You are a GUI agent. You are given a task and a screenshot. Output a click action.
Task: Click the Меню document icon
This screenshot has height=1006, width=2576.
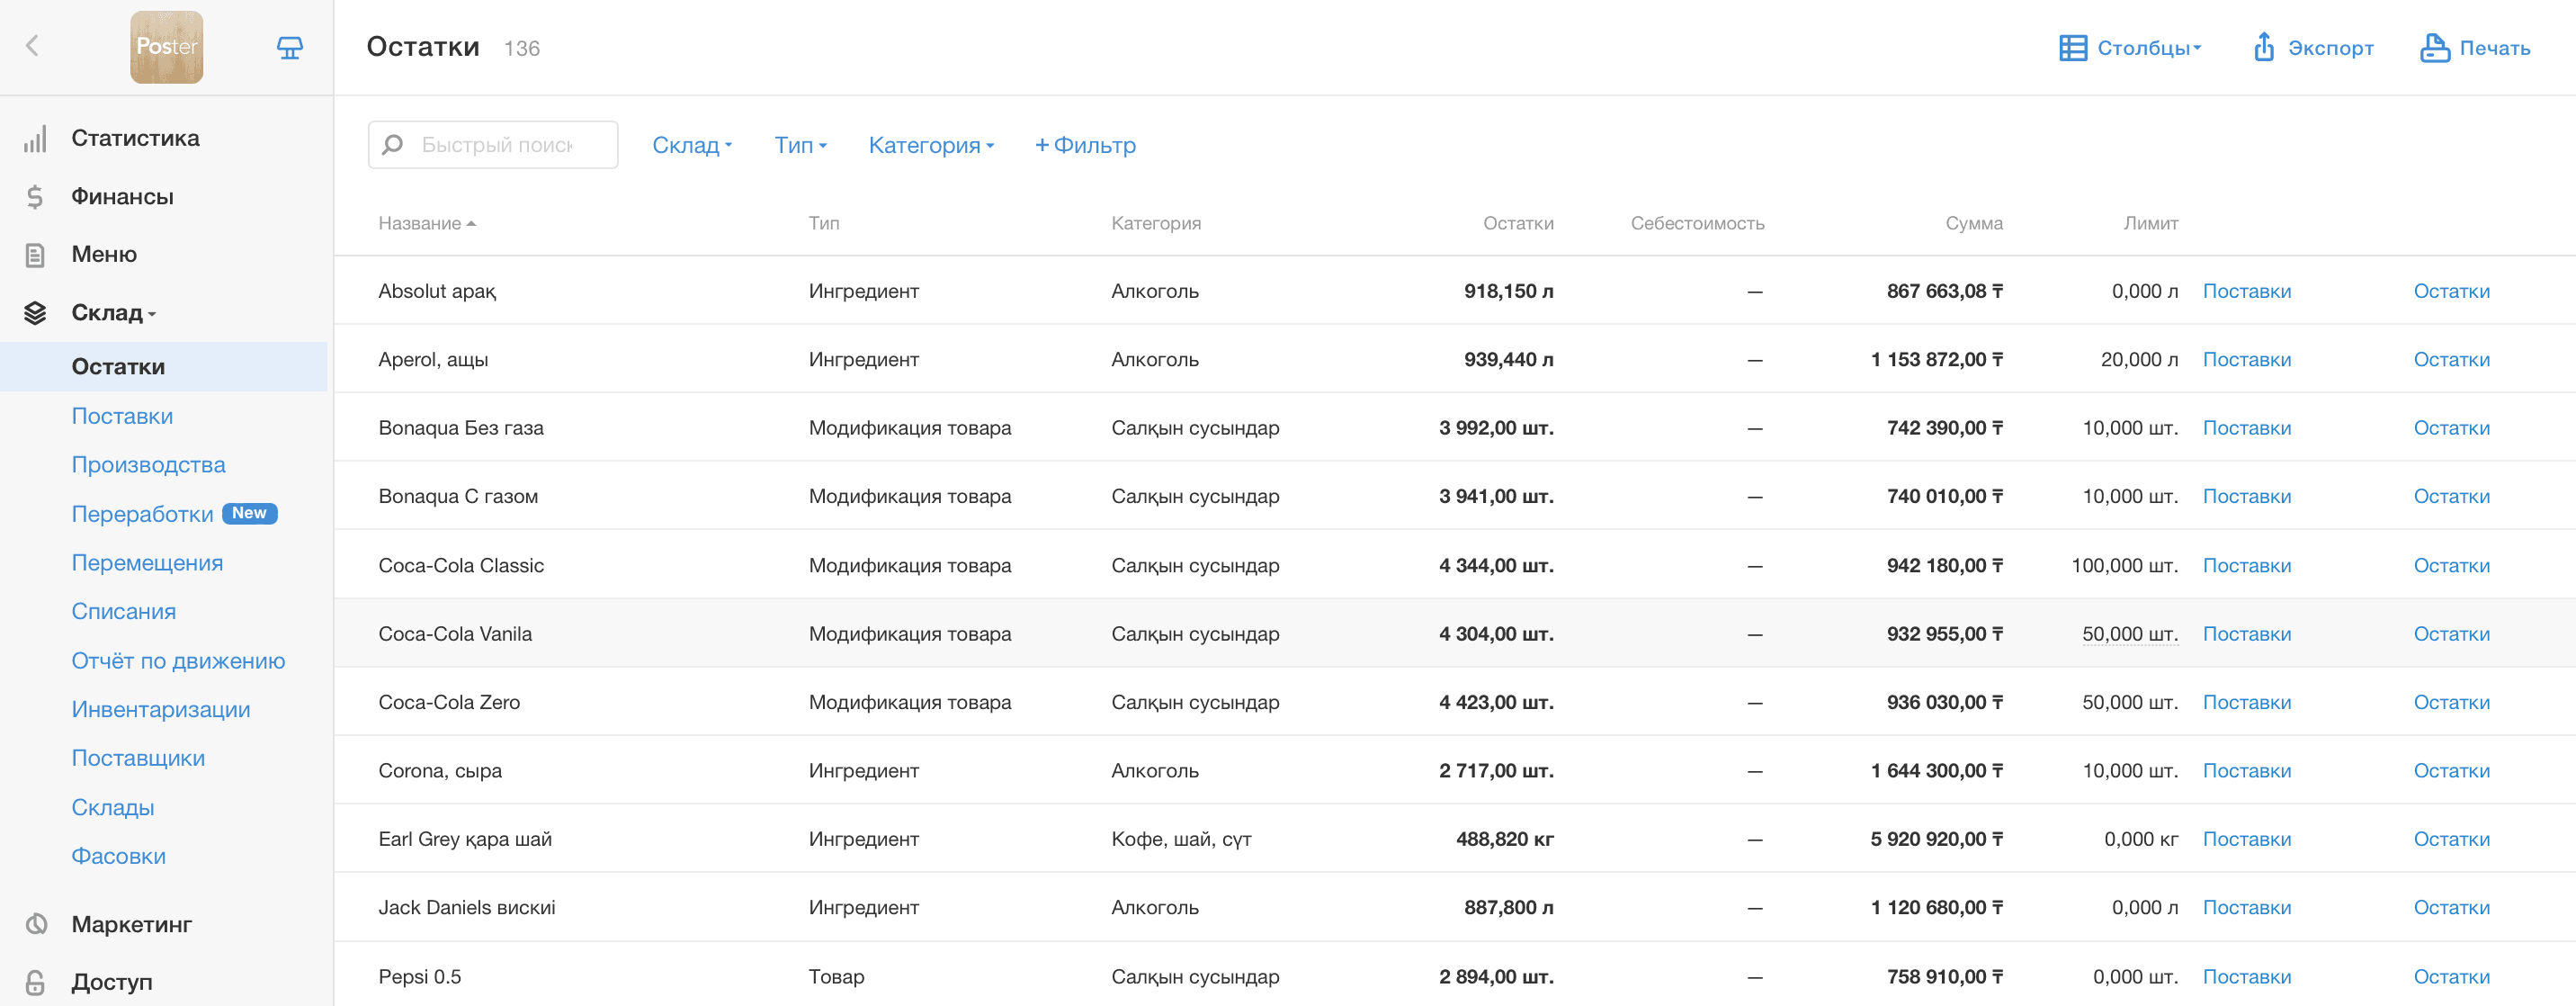35,255
